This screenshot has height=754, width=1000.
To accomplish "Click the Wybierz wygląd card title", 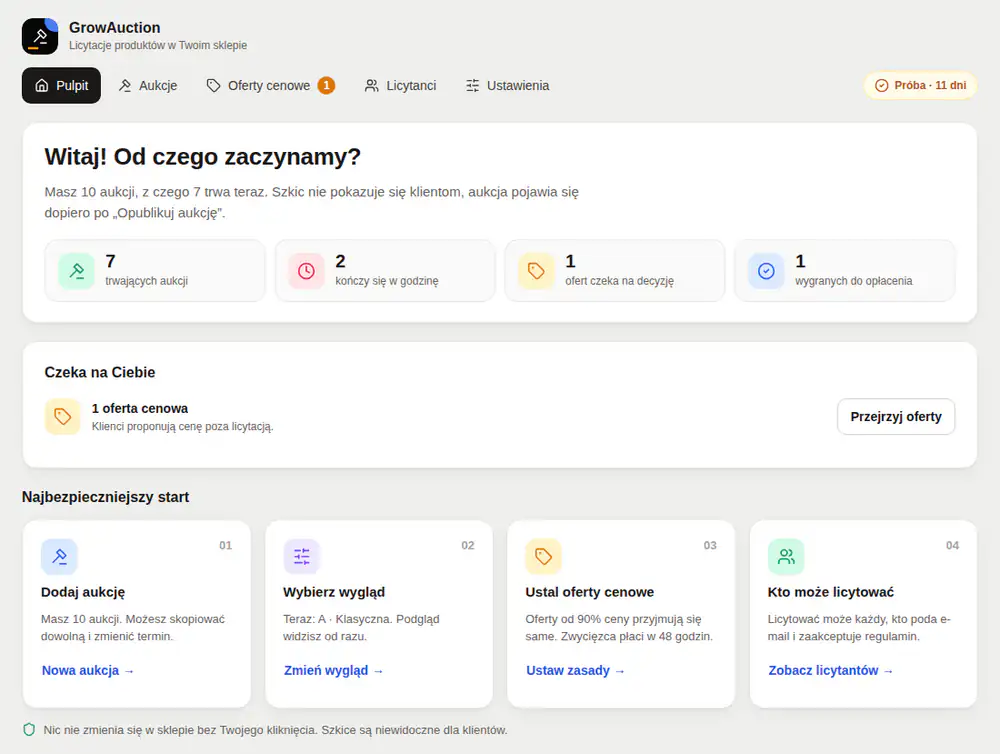I will 334,592.
